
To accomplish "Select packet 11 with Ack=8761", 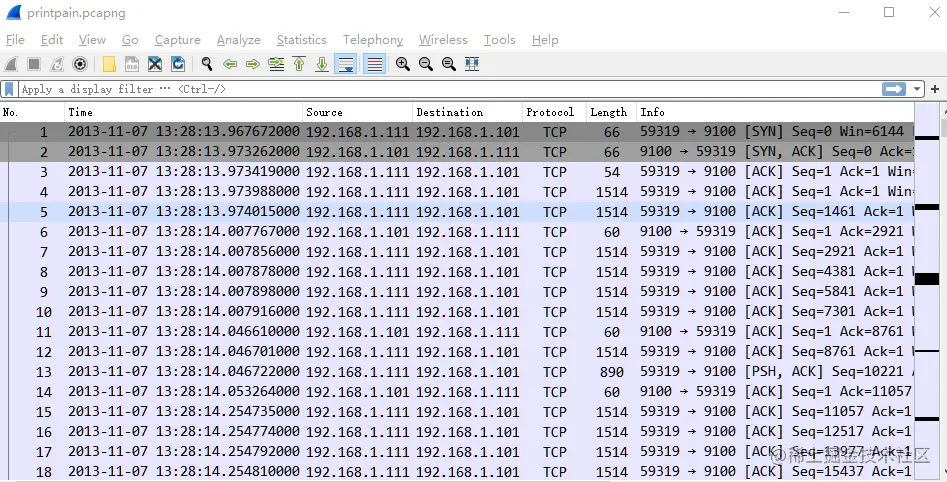I will point(457,332).
